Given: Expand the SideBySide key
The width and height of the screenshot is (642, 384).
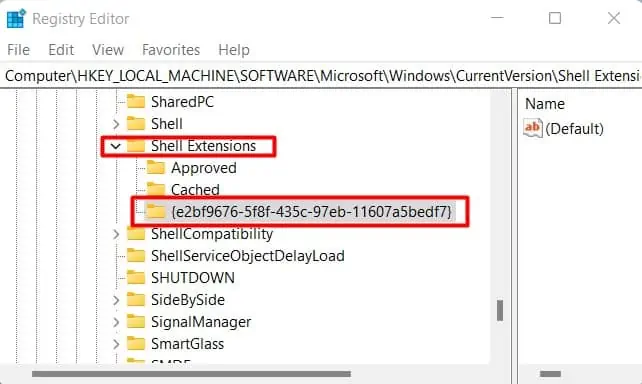Looking at the screenshot, I should (x=116, y=300).
